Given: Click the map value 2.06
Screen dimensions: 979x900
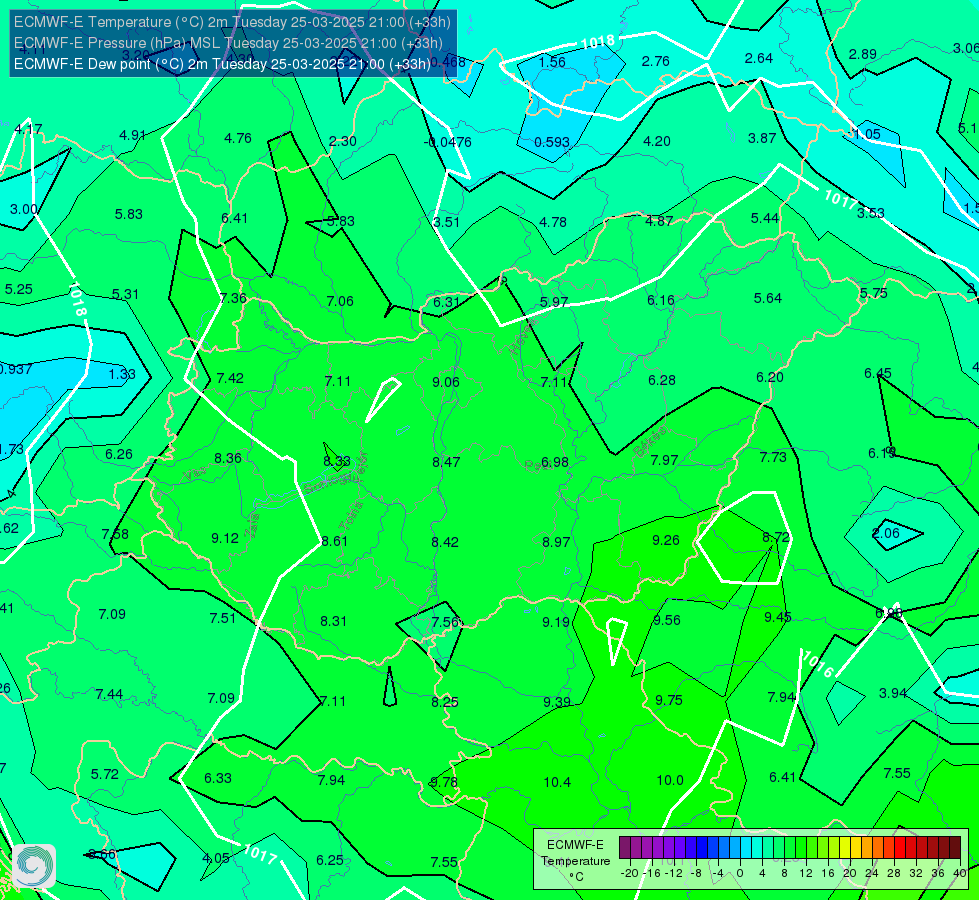Looking at the screenshot, I should 885,533.
